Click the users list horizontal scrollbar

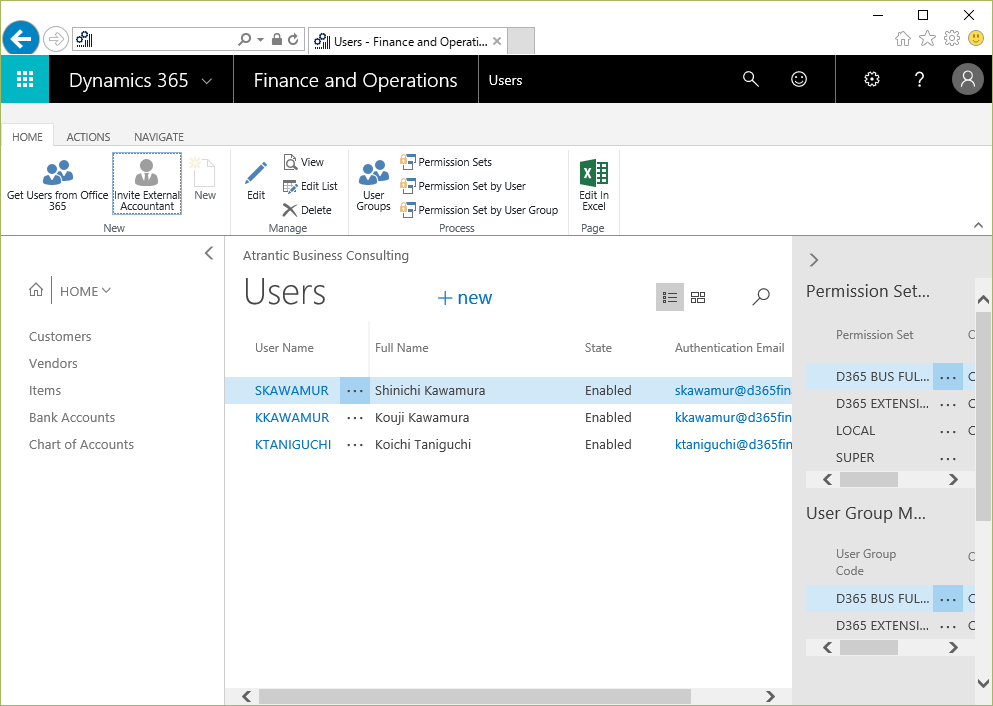click(474, 697)
